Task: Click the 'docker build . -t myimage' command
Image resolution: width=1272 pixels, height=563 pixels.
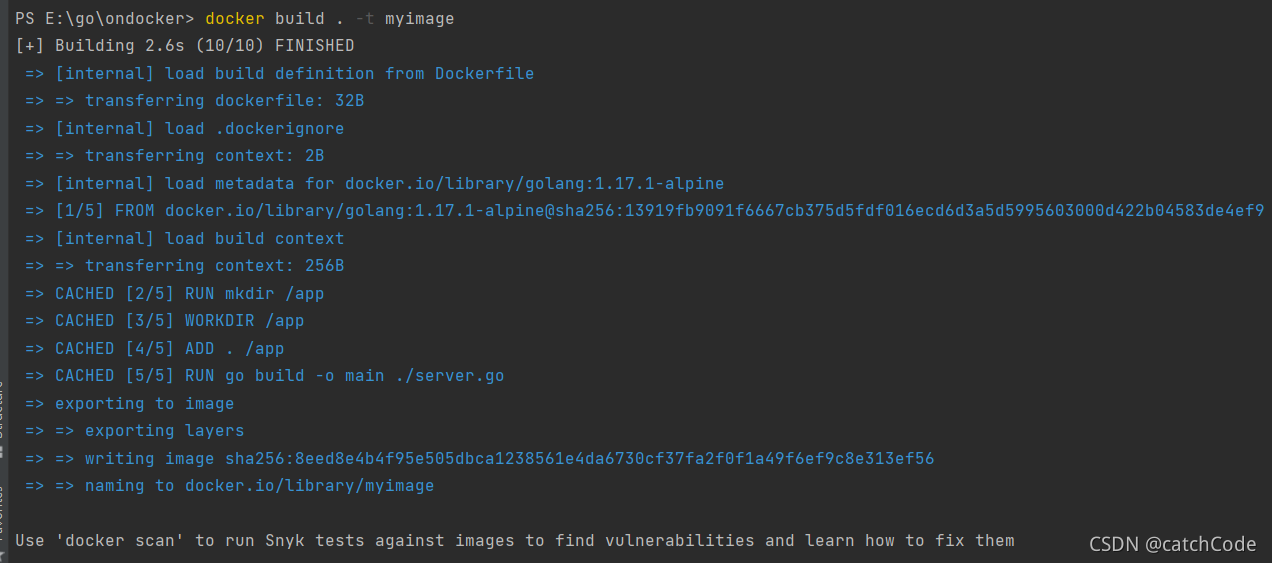Action: coord(330,19)
